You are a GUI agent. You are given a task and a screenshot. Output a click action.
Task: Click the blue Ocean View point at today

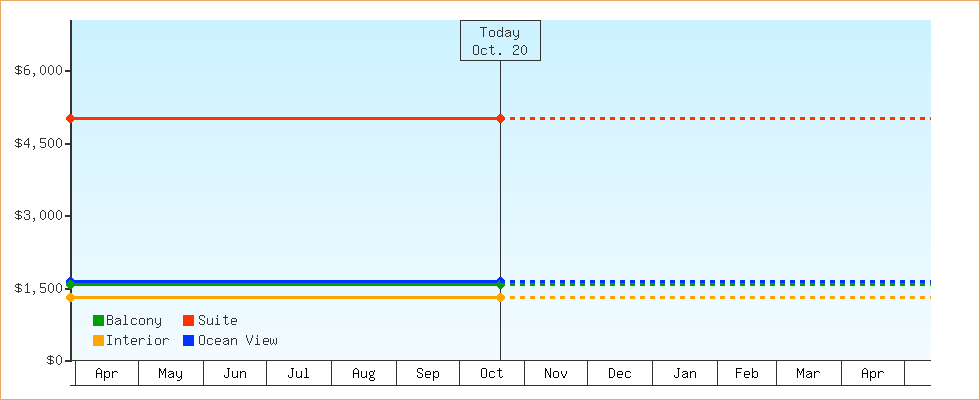500,282
